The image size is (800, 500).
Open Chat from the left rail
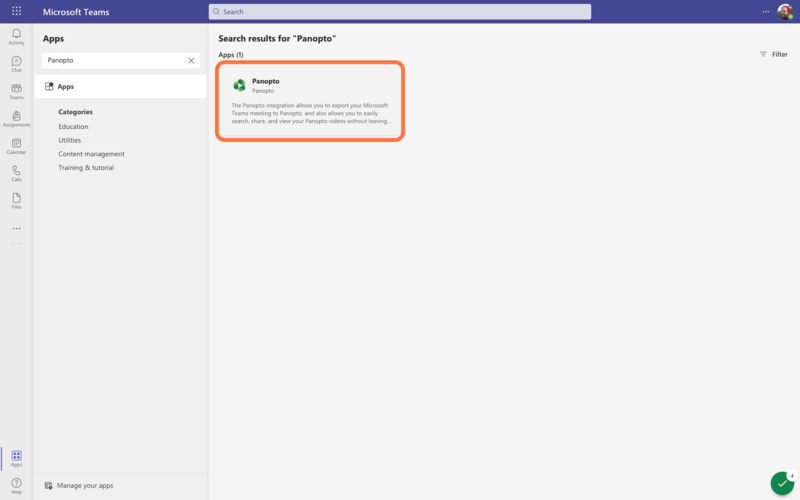[16, 64]
